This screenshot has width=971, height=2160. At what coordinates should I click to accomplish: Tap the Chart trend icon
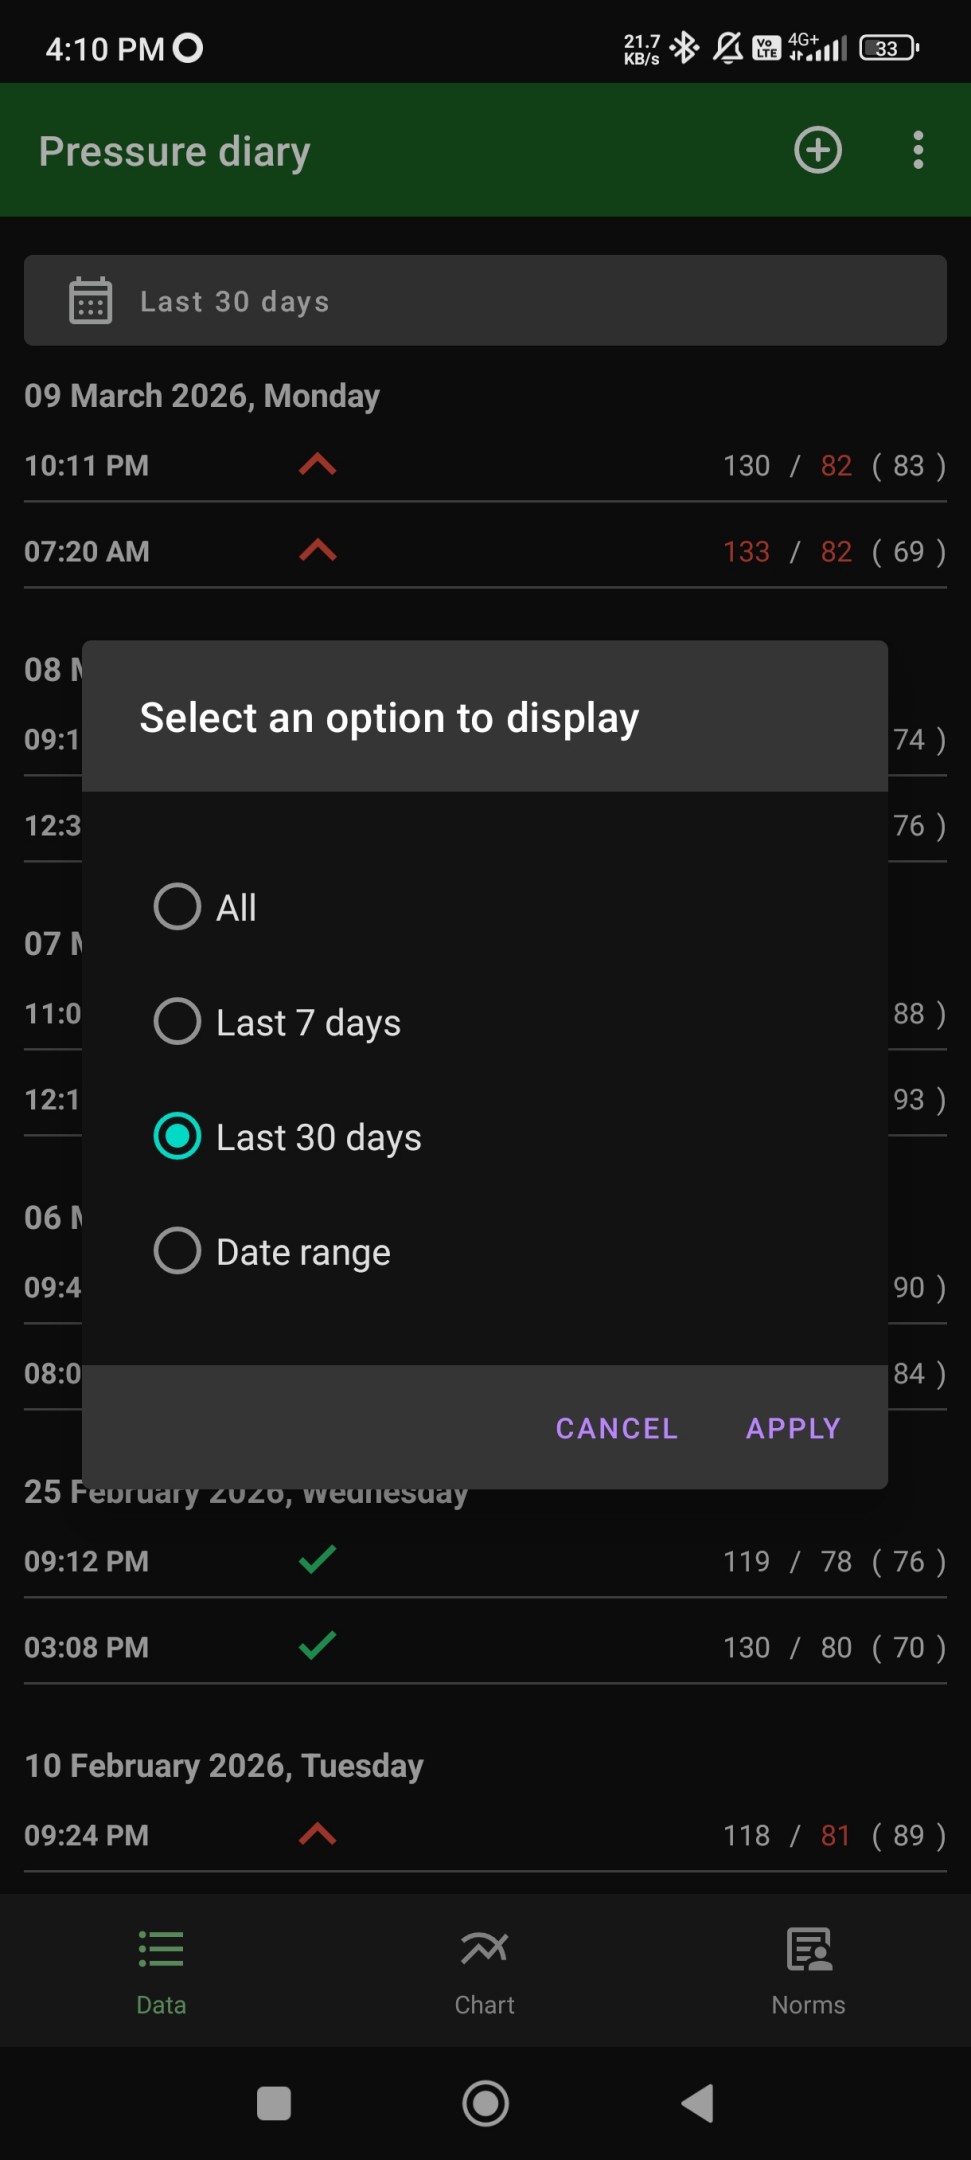[484, 1950]
